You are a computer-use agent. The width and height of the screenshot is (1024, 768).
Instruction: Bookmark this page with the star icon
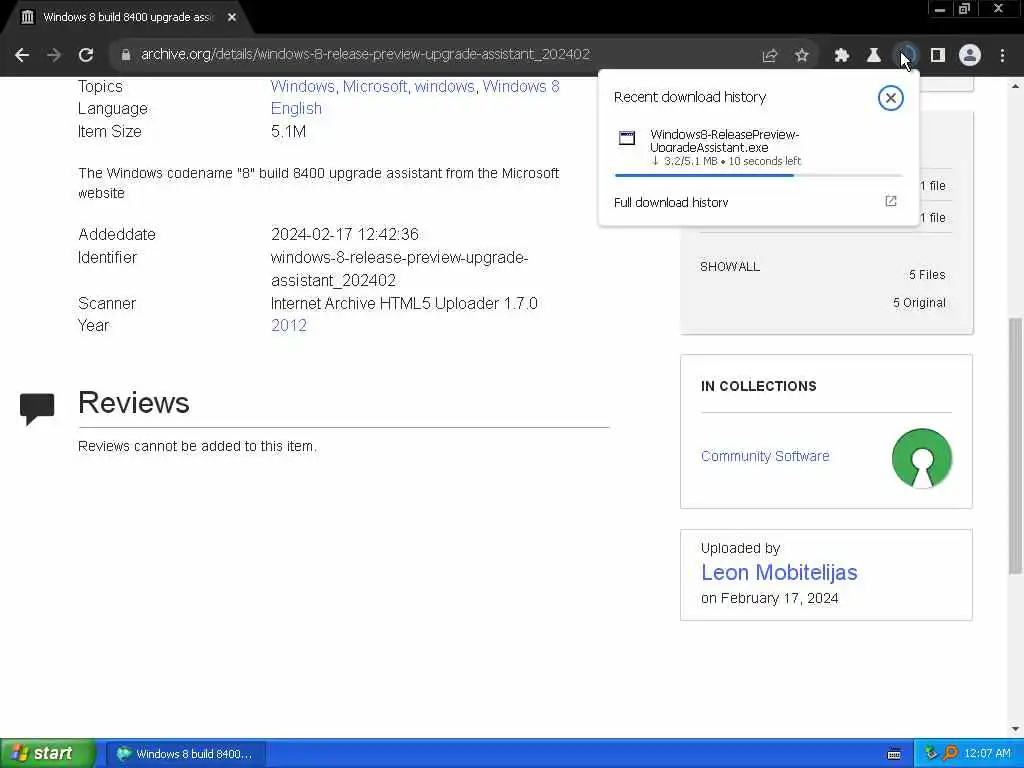click(802, 56)
